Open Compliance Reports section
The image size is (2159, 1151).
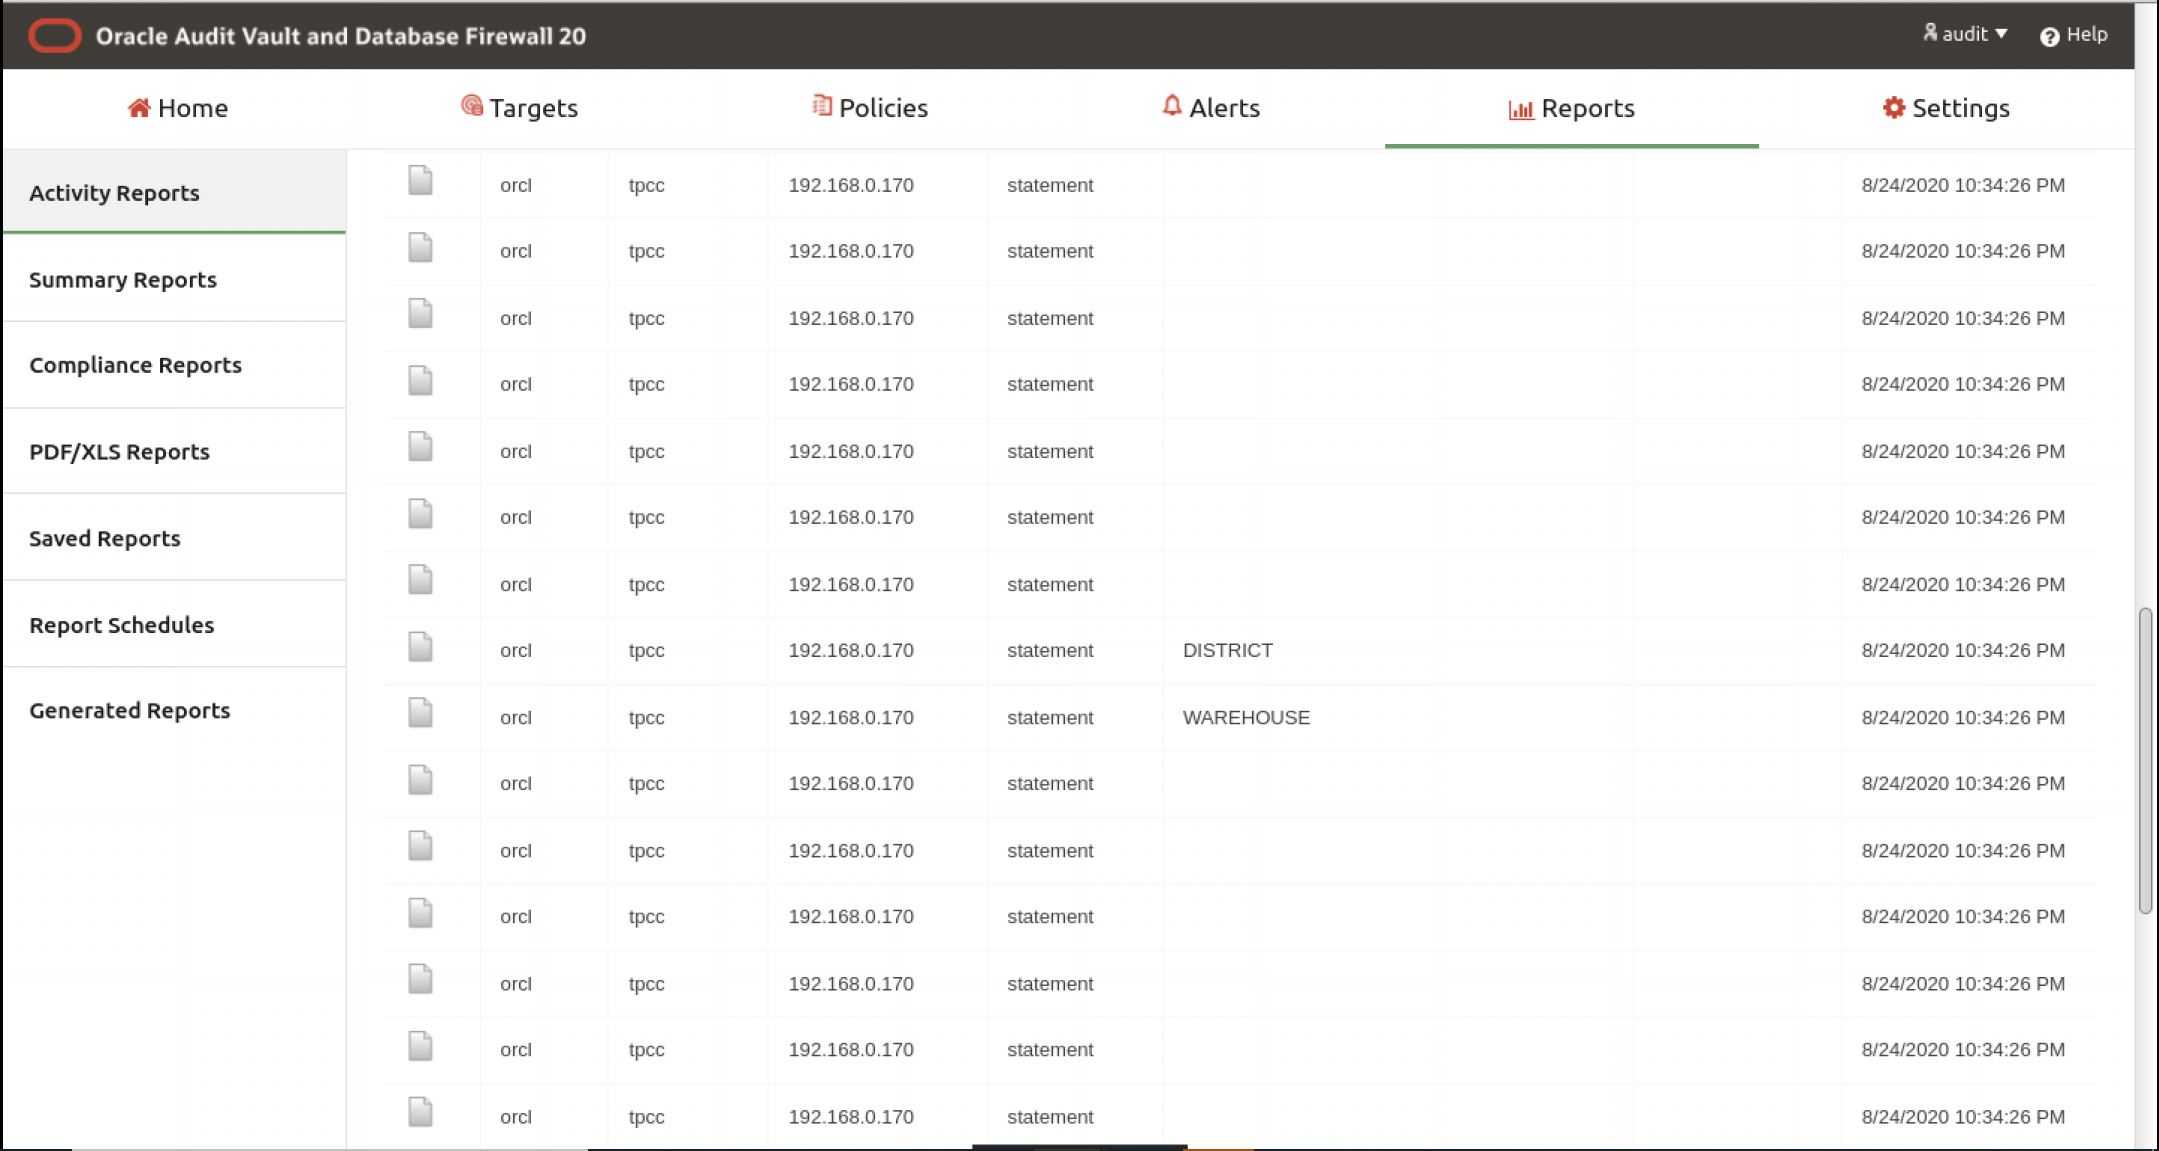point(136,364)
